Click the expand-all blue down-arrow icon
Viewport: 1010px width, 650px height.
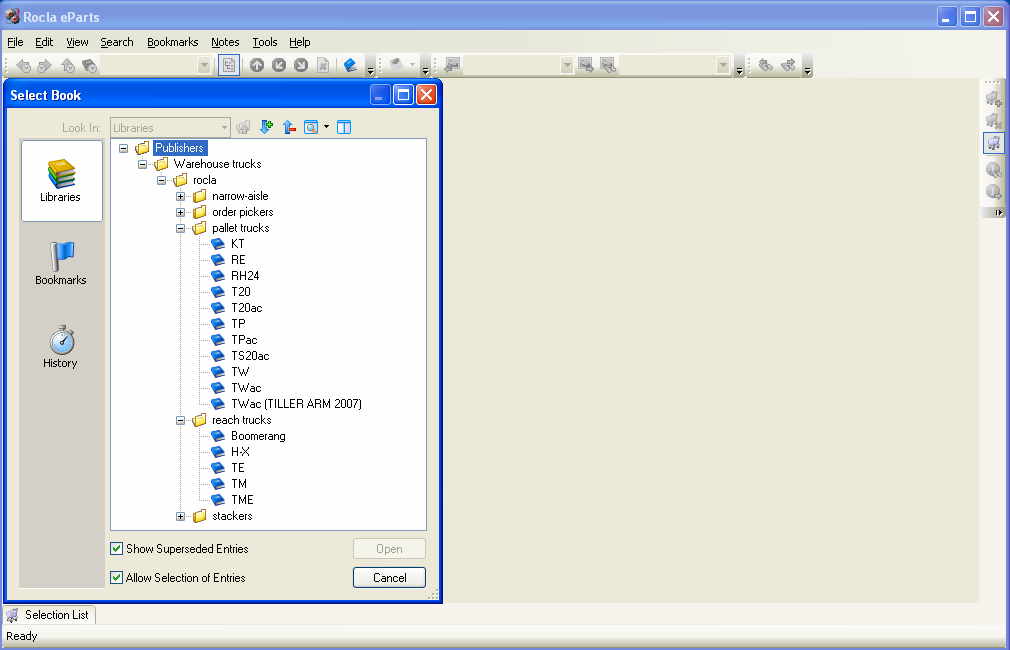266,127
